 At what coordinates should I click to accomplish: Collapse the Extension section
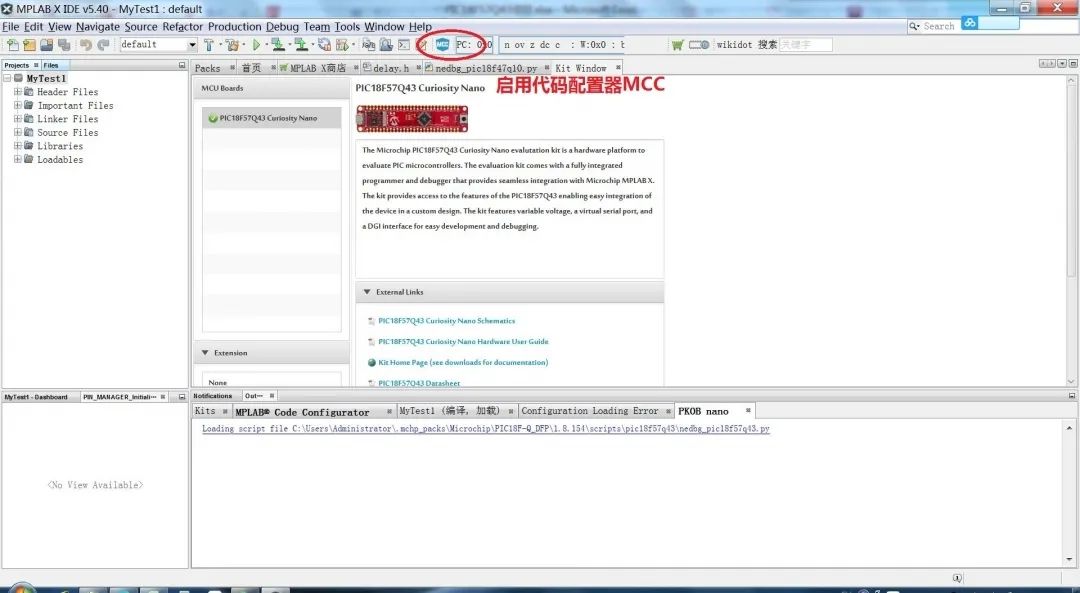pyautogui.click(x=205, y=353)
